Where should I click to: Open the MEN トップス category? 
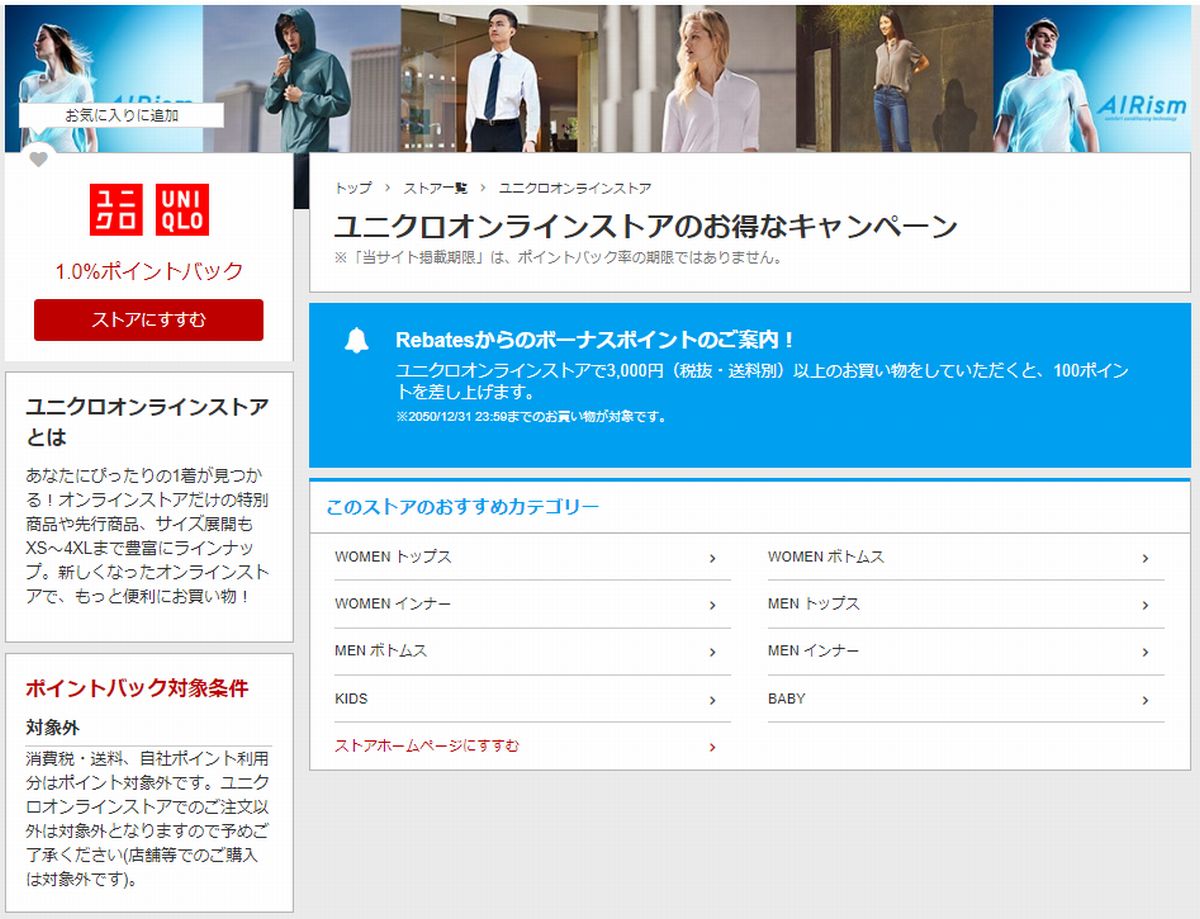966,605
